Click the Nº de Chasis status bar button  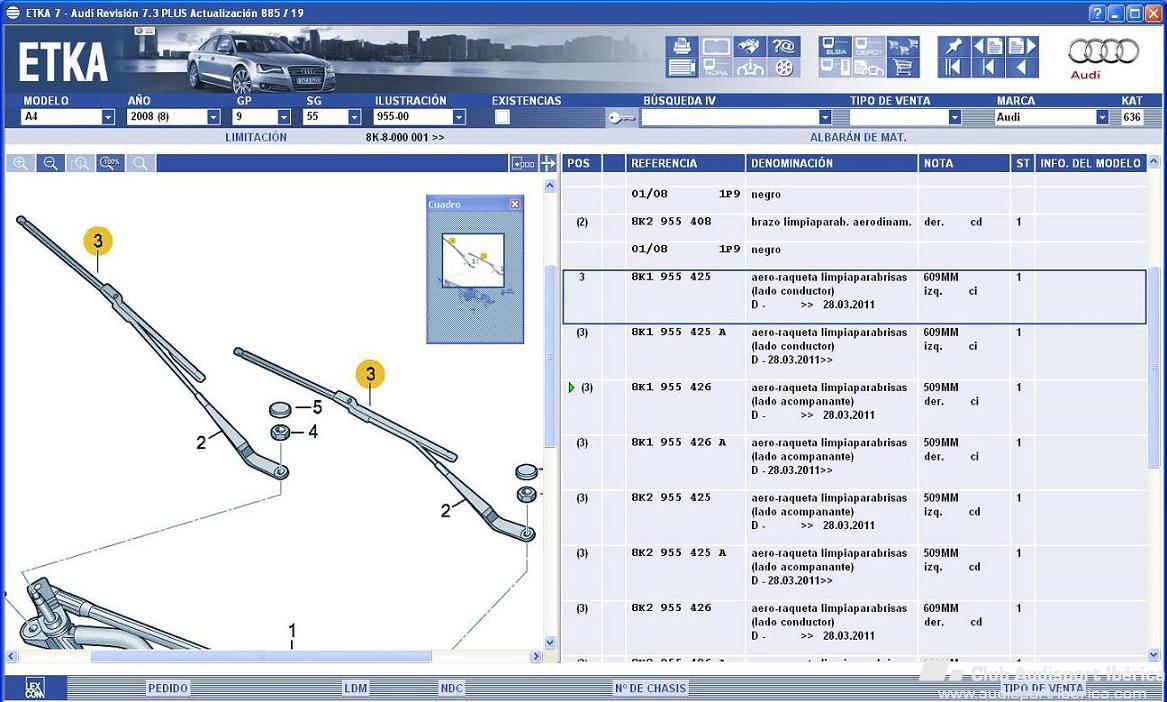point(650,688)
